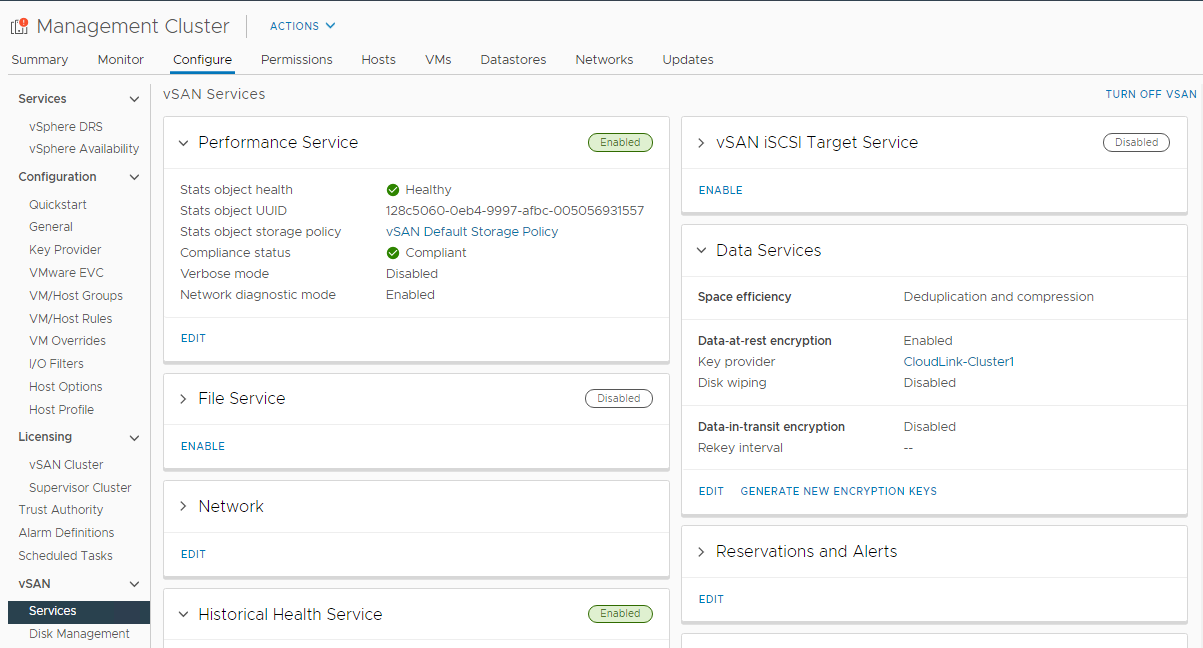Switch to the Monitor tab
Image resolution: width=1203 pixels, height=648 pixels.
click(120, 60)
